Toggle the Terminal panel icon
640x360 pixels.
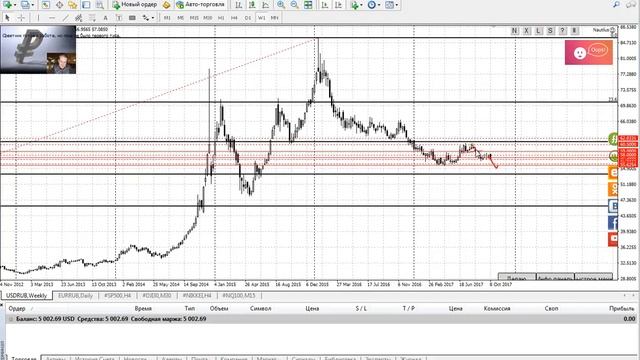click(86, 5)
